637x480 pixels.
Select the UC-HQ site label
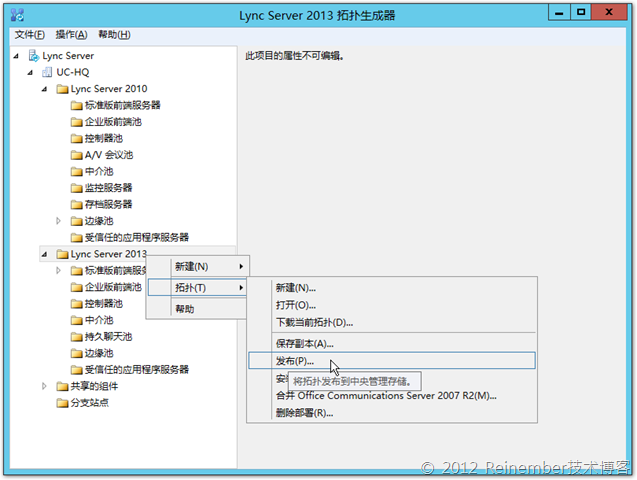(x=73, y=72)
